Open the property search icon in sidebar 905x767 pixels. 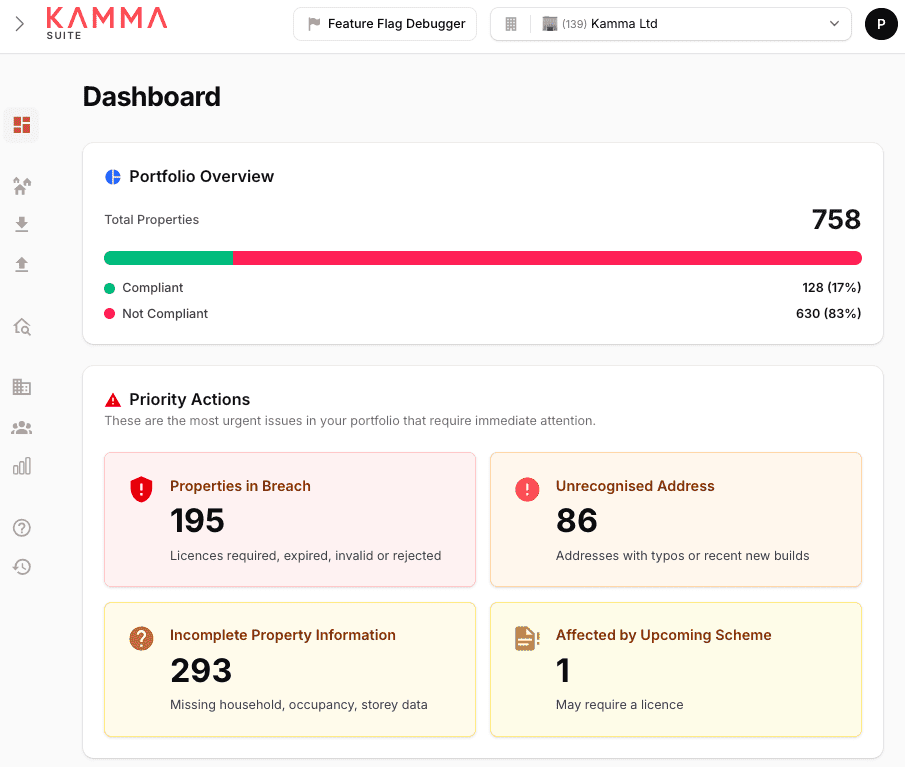coord(22,327)
